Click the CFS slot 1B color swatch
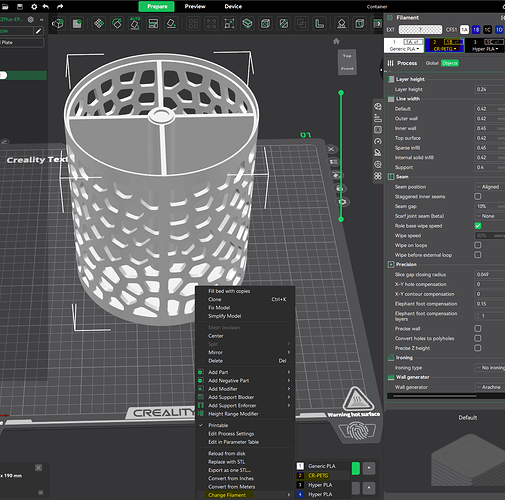Image resolution: width=505 pixels, height=500 pixels. tap(476, 30)
